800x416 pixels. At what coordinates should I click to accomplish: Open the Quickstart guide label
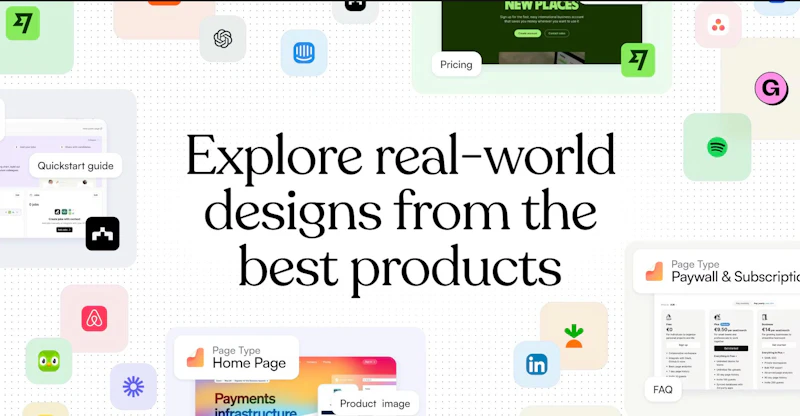[76, 165]
